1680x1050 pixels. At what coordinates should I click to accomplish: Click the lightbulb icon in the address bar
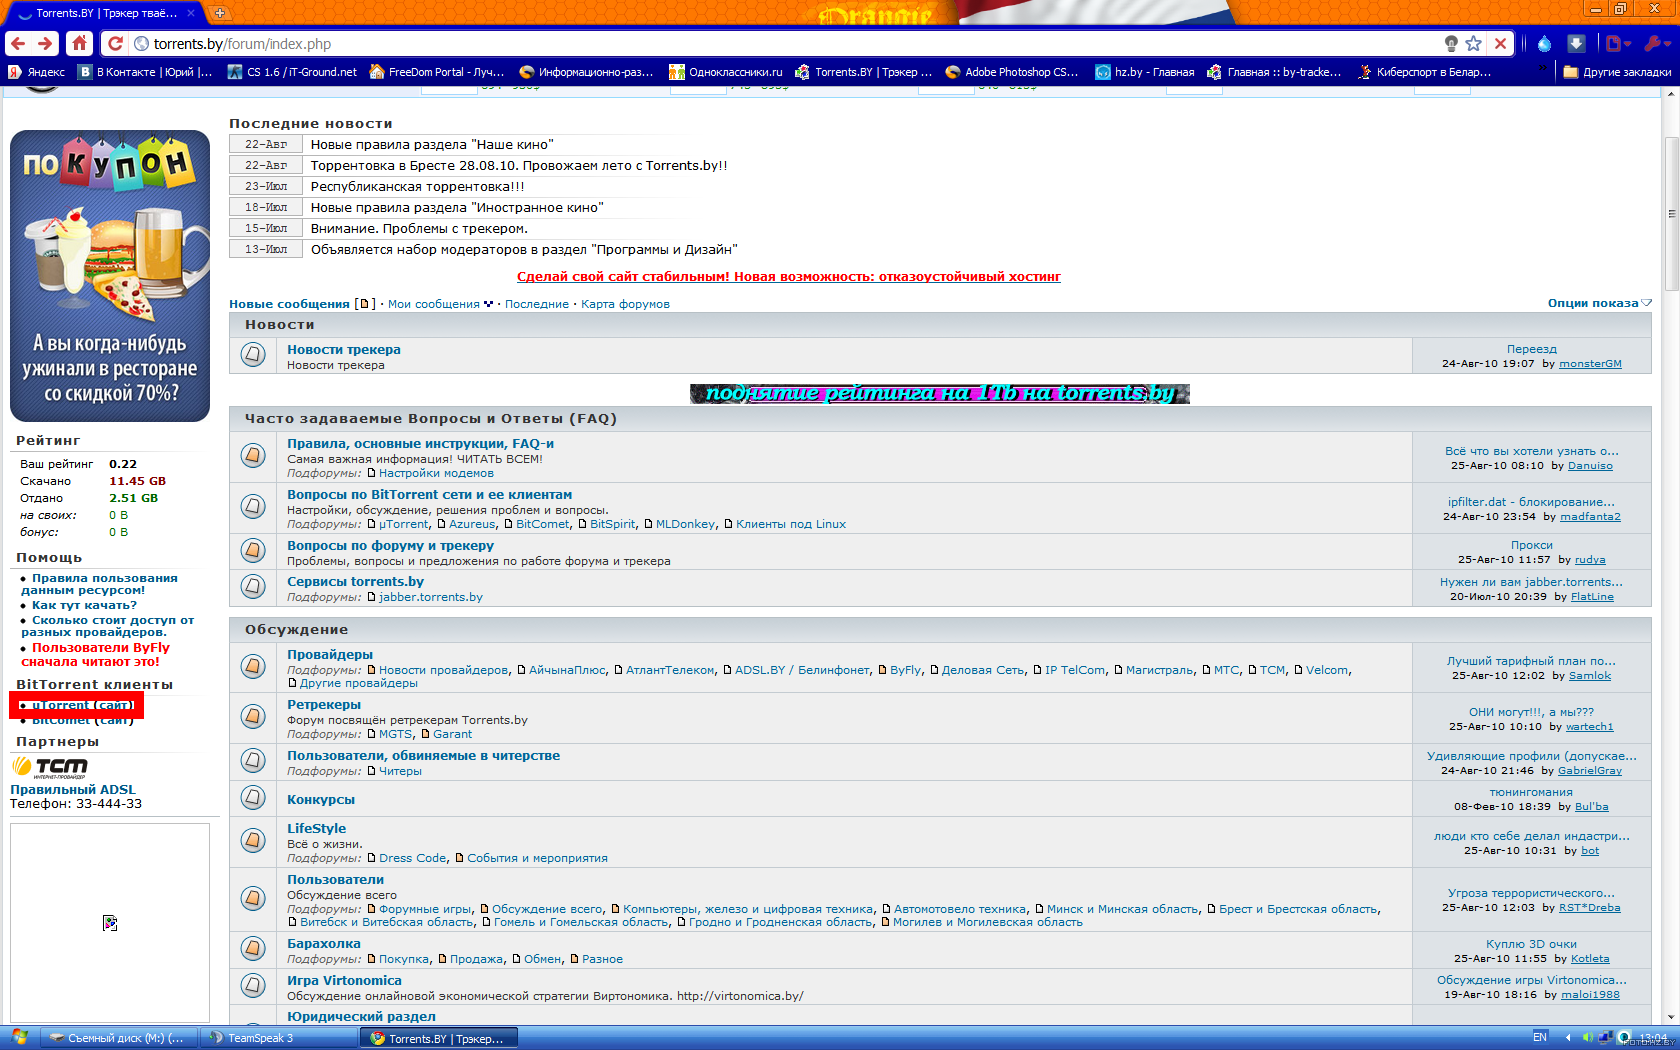(1451, 44)
